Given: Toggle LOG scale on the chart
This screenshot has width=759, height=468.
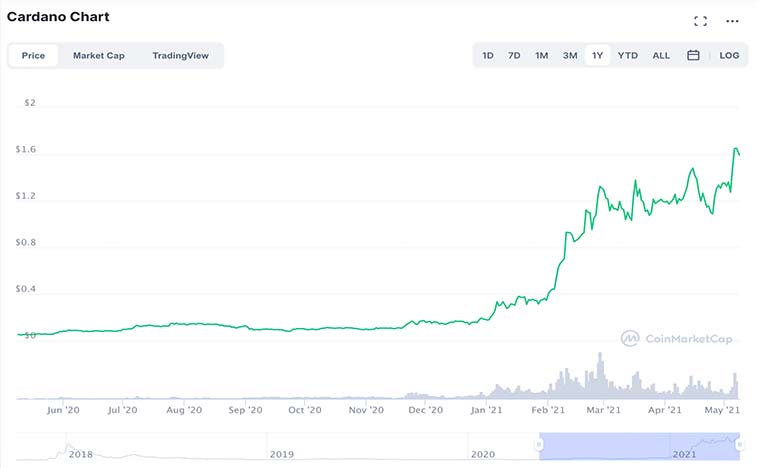Looking at the screenshot, I should click(729, 55).
